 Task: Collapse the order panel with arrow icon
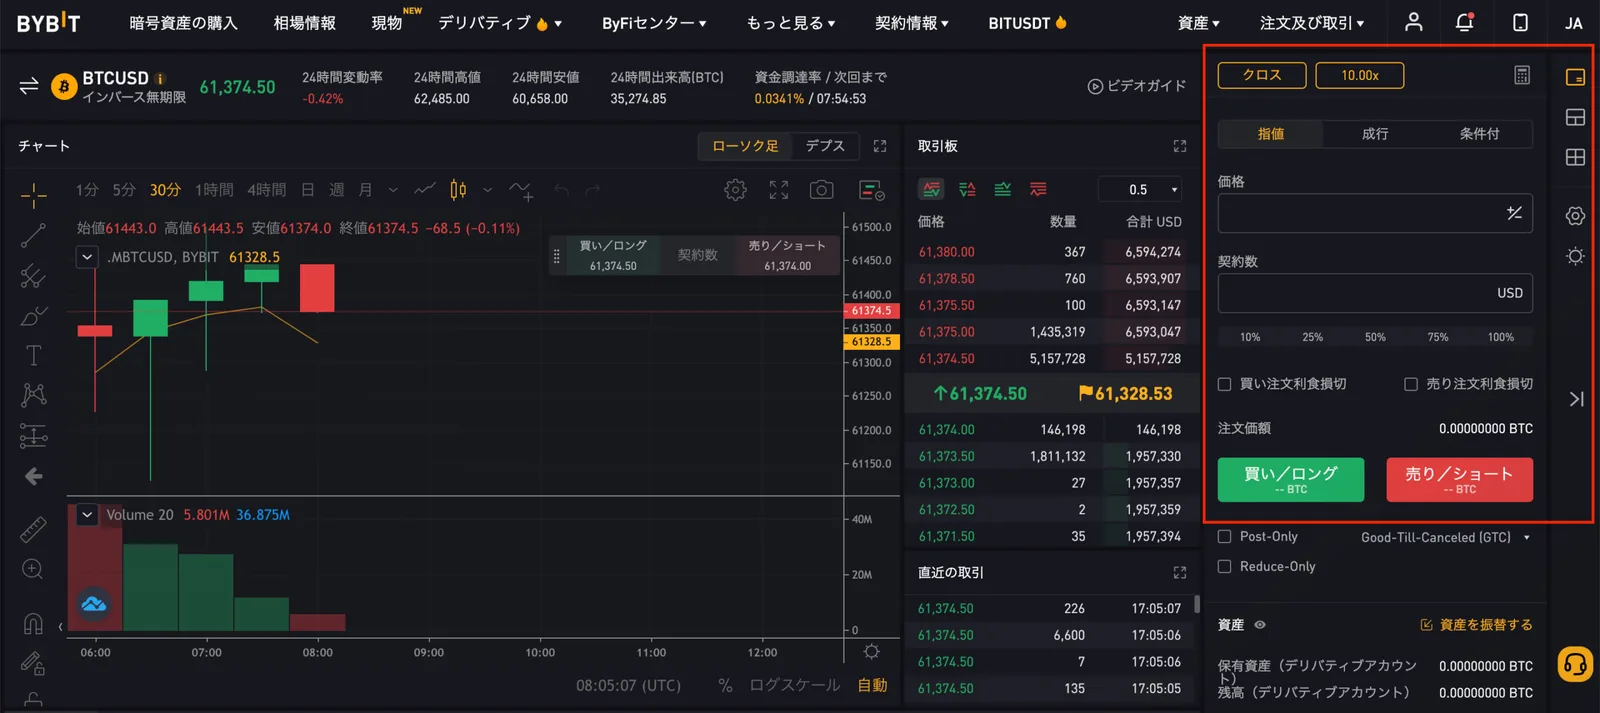[1576, 399]
